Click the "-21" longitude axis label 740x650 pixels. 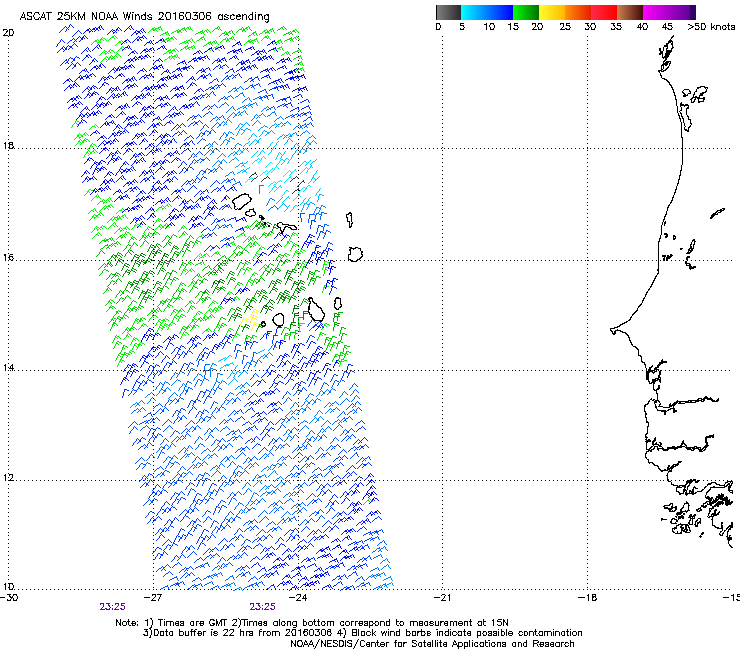tap(442, 598)
